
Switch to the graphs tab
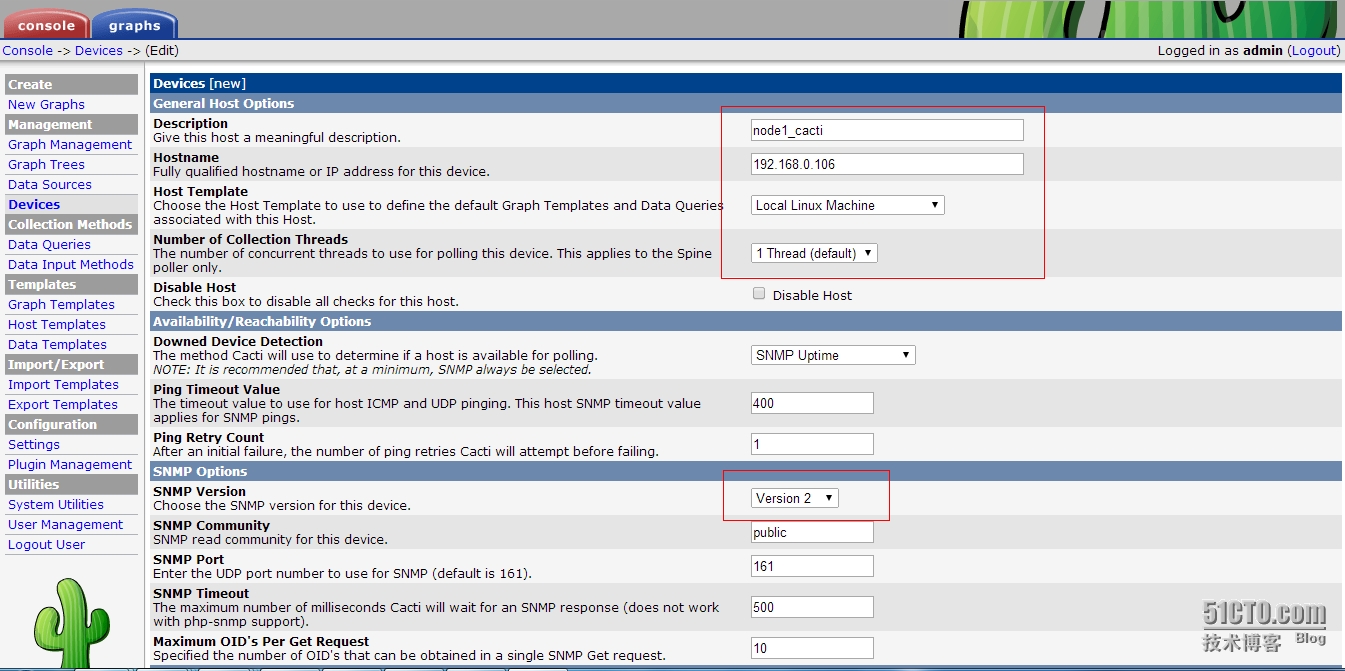(x=134, y=24)
